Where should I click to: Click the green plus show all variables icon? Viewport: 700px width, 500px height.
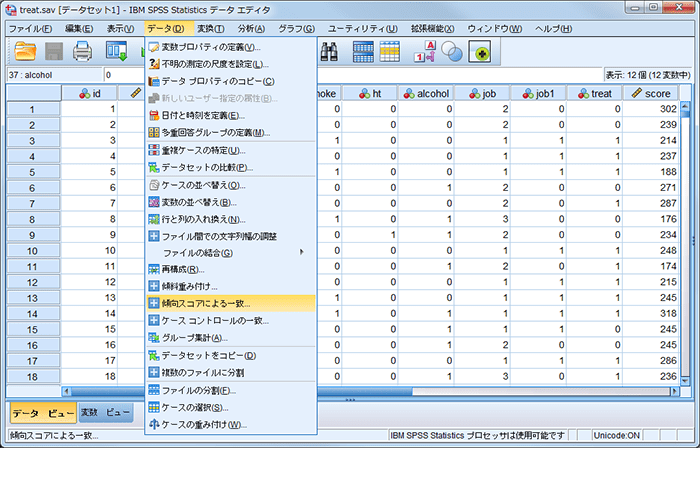(480, 51)
